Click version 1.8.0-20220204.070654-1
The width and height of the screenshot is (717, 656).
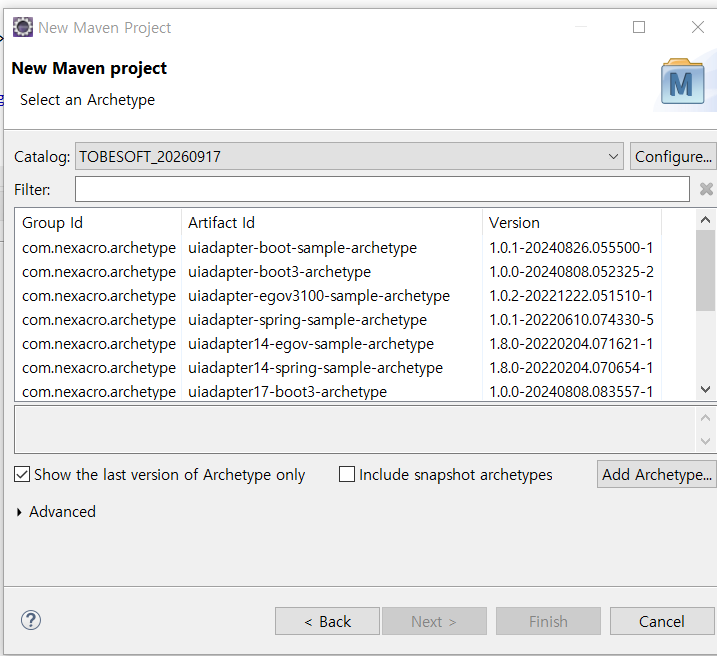click(x=571, y=368)
